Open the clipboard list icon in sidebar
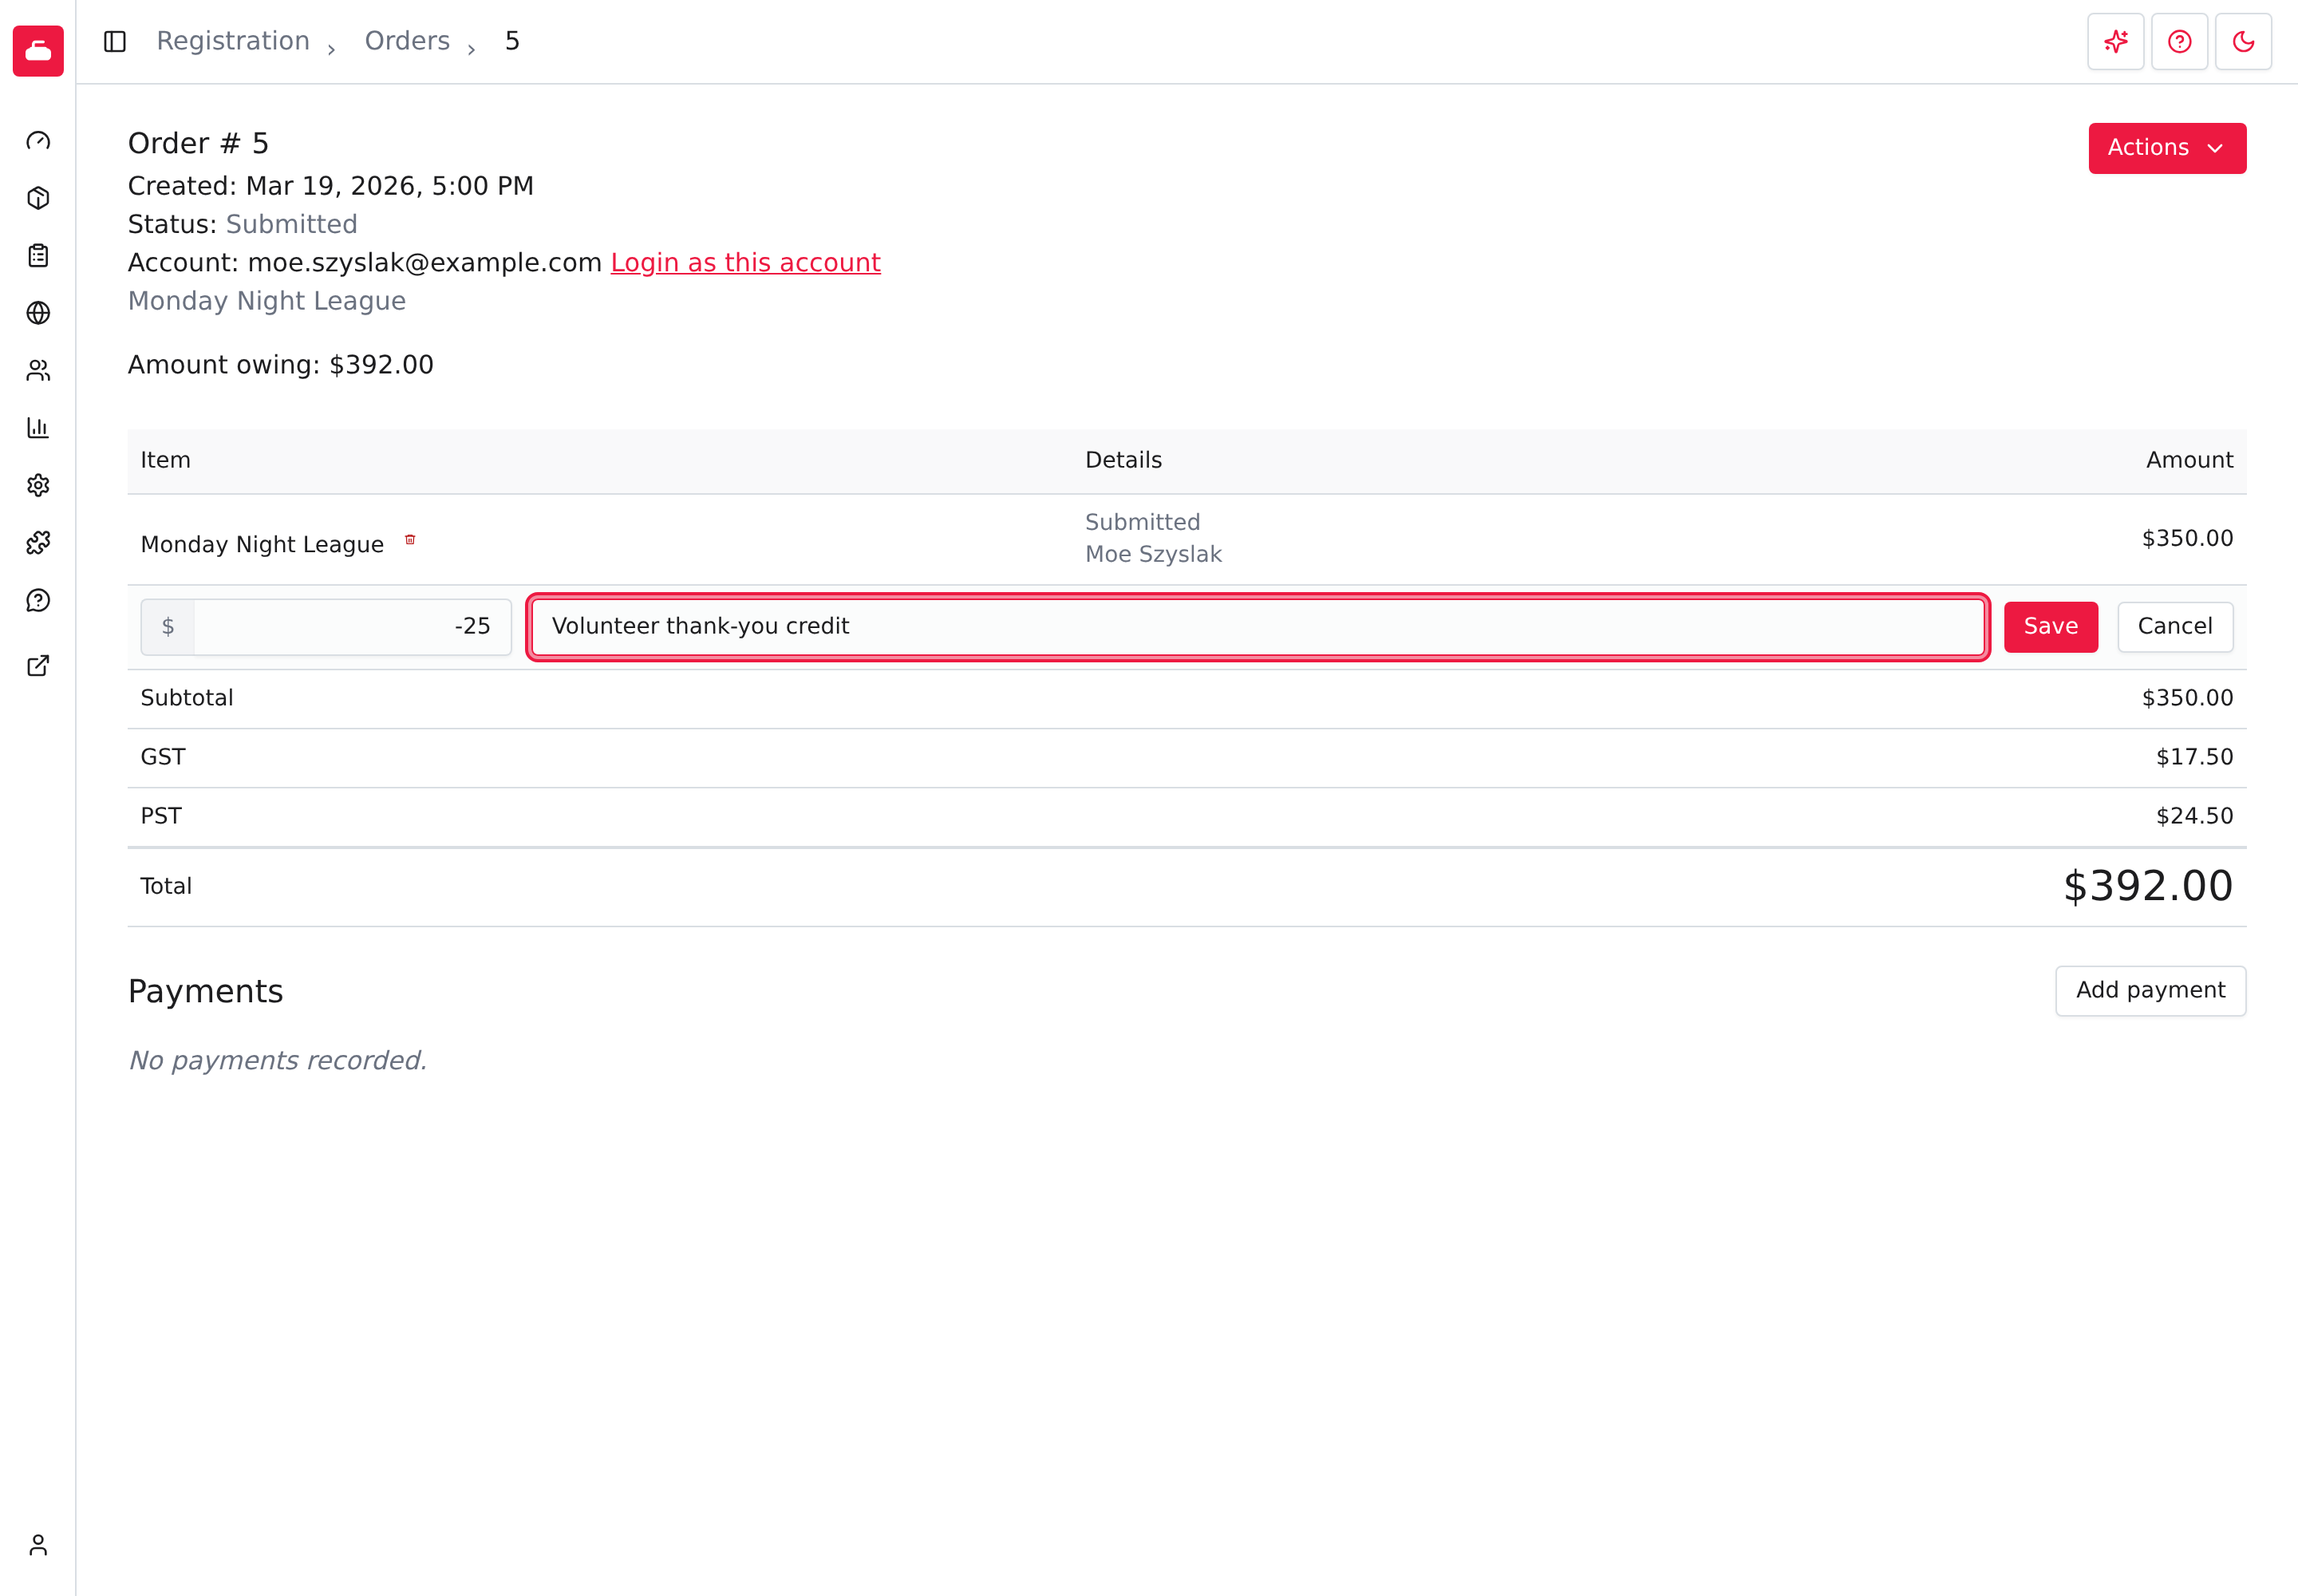The height and width of the screenshot is (1596, 2298). click(x=38, y=256)
